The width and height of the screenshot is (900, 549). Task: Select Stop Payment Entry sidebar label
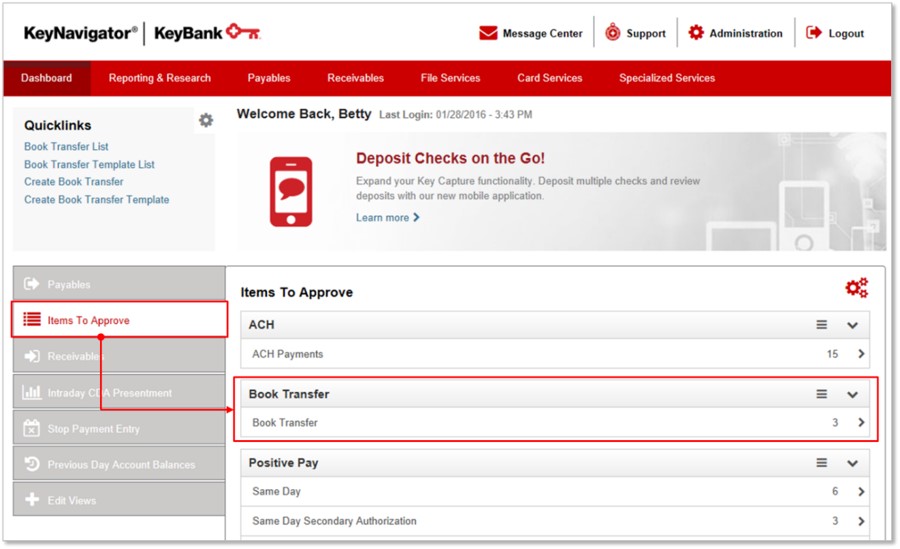point(94,428)
